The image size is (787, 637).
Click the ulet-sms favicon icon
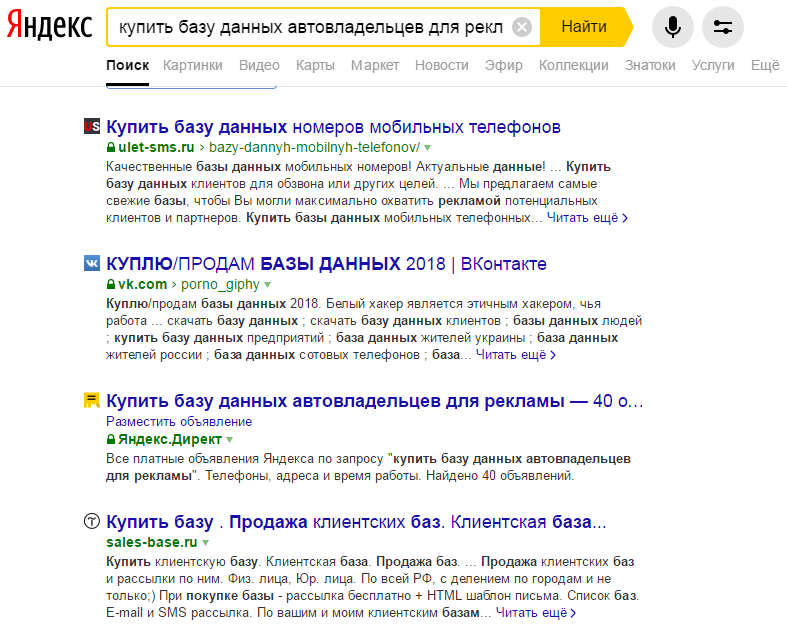tap(92, 126)
